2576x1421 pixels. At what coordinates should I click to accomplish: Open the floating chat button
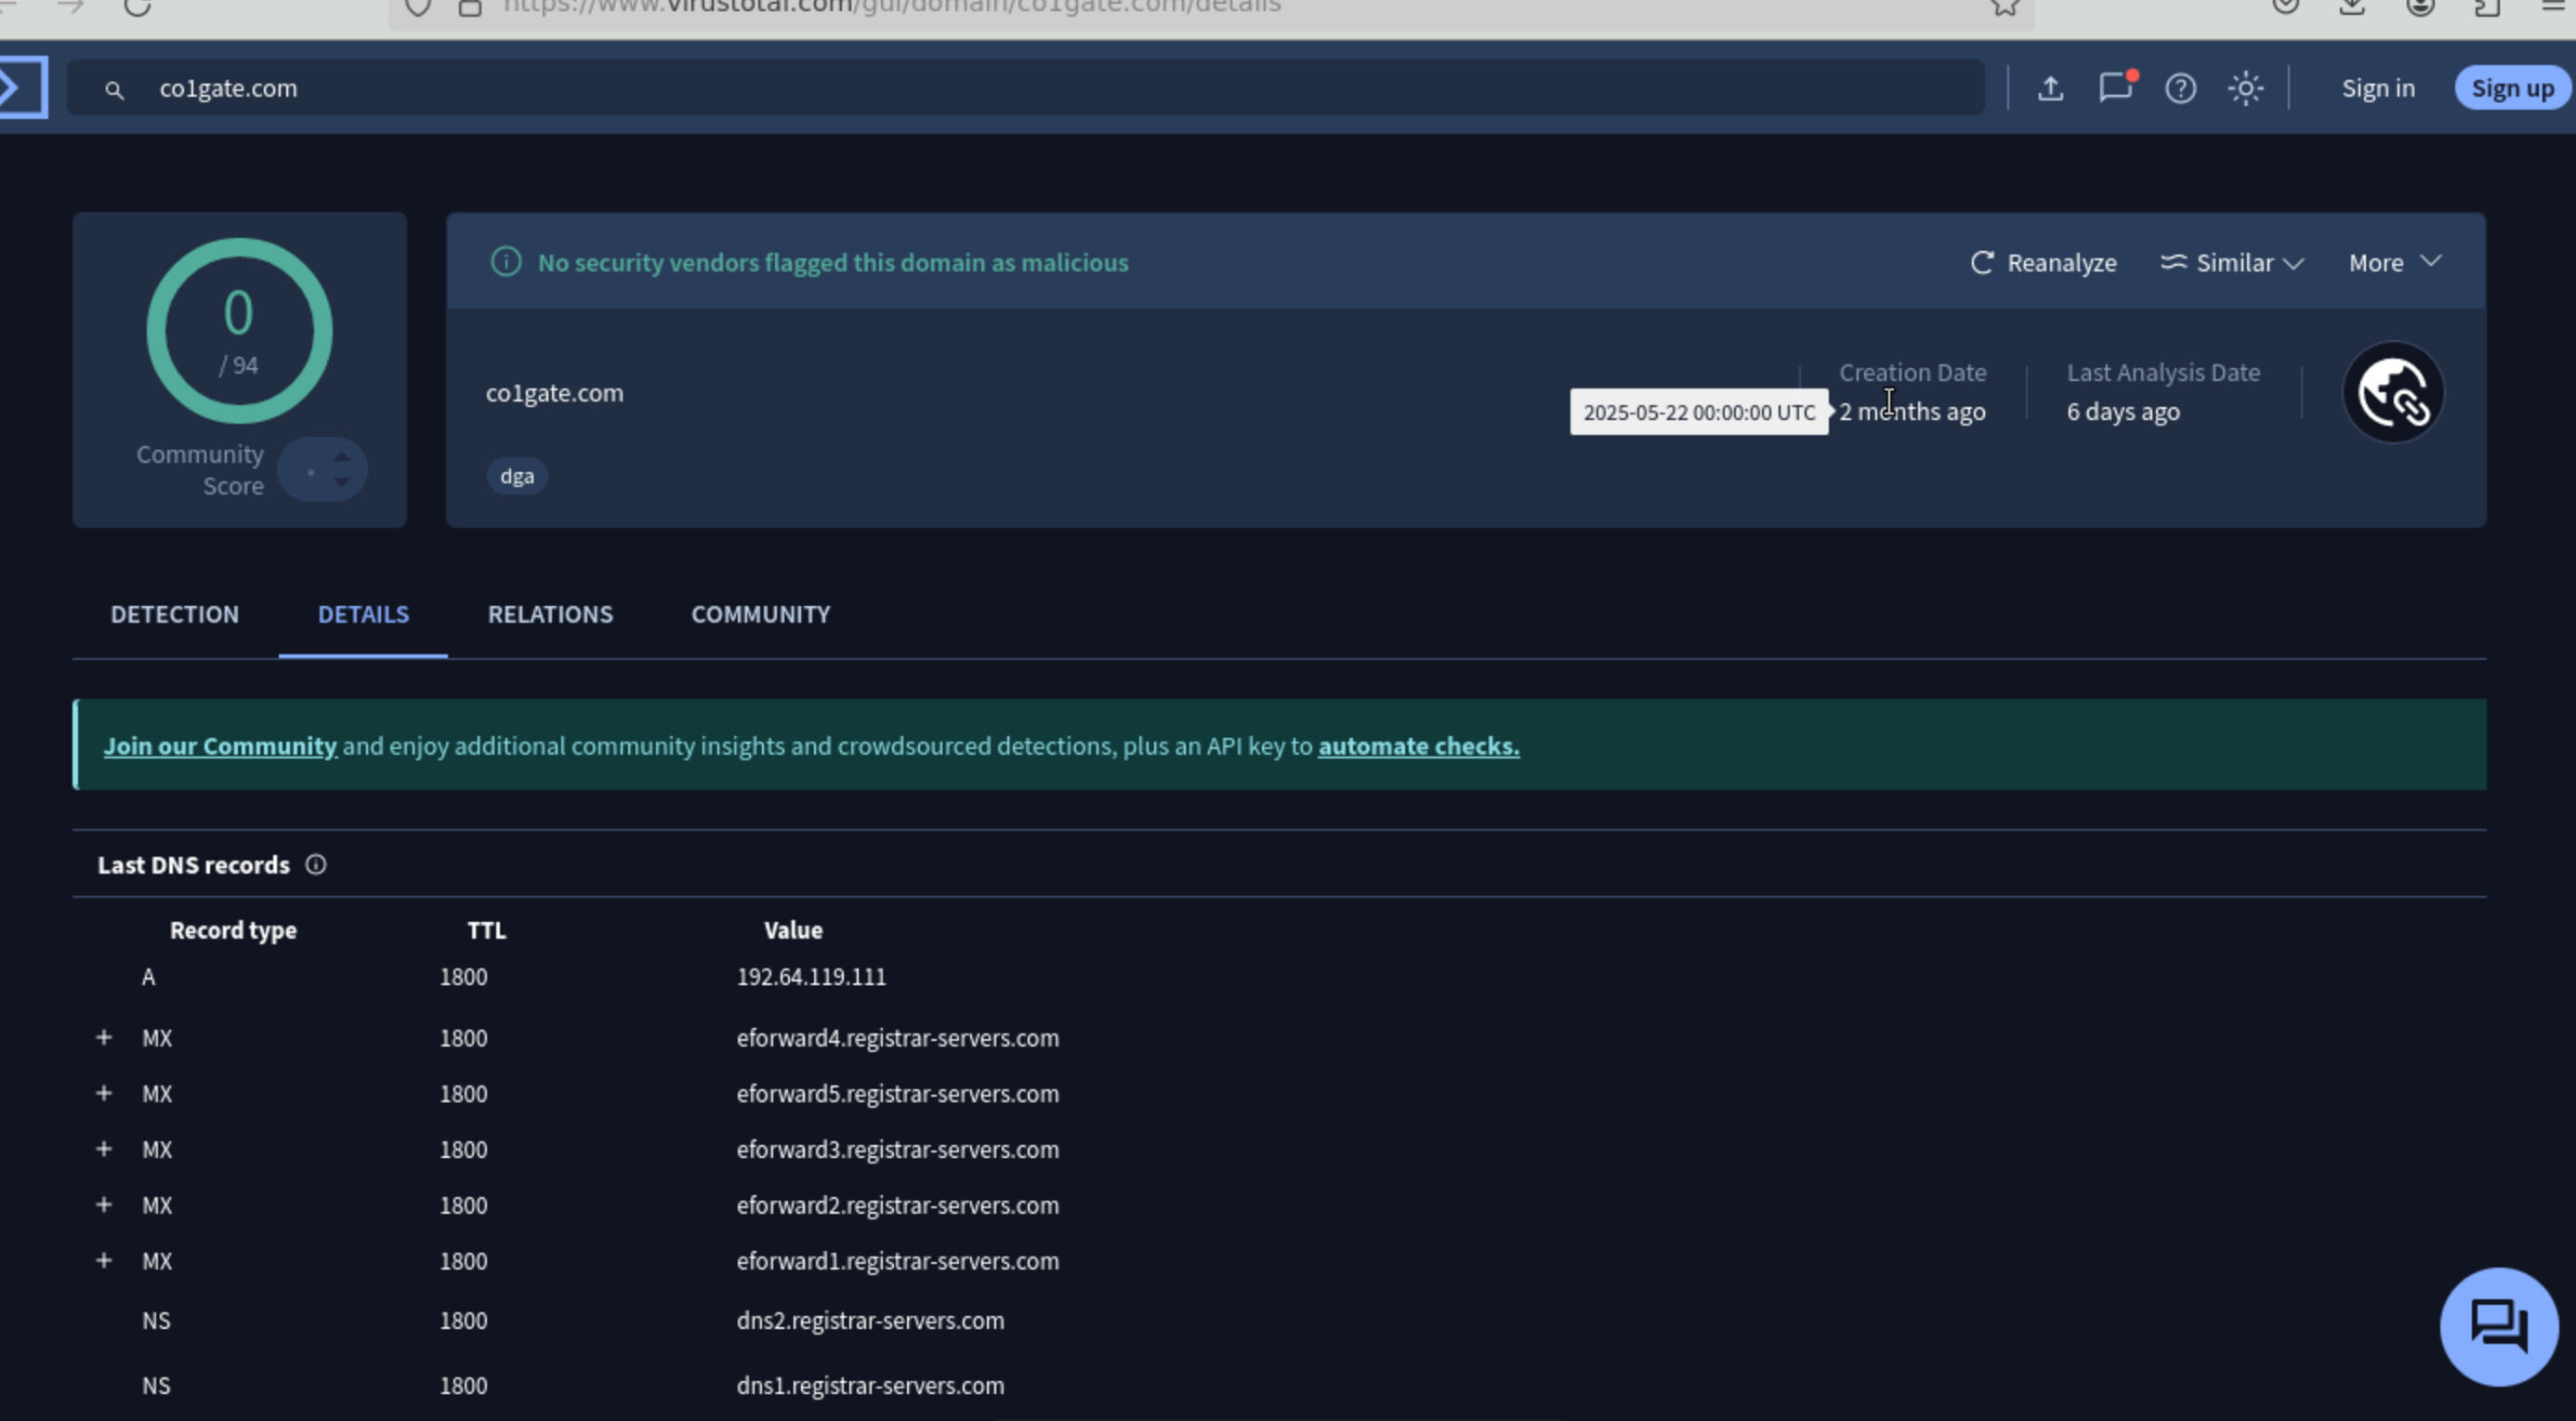click(2499, 1327)
